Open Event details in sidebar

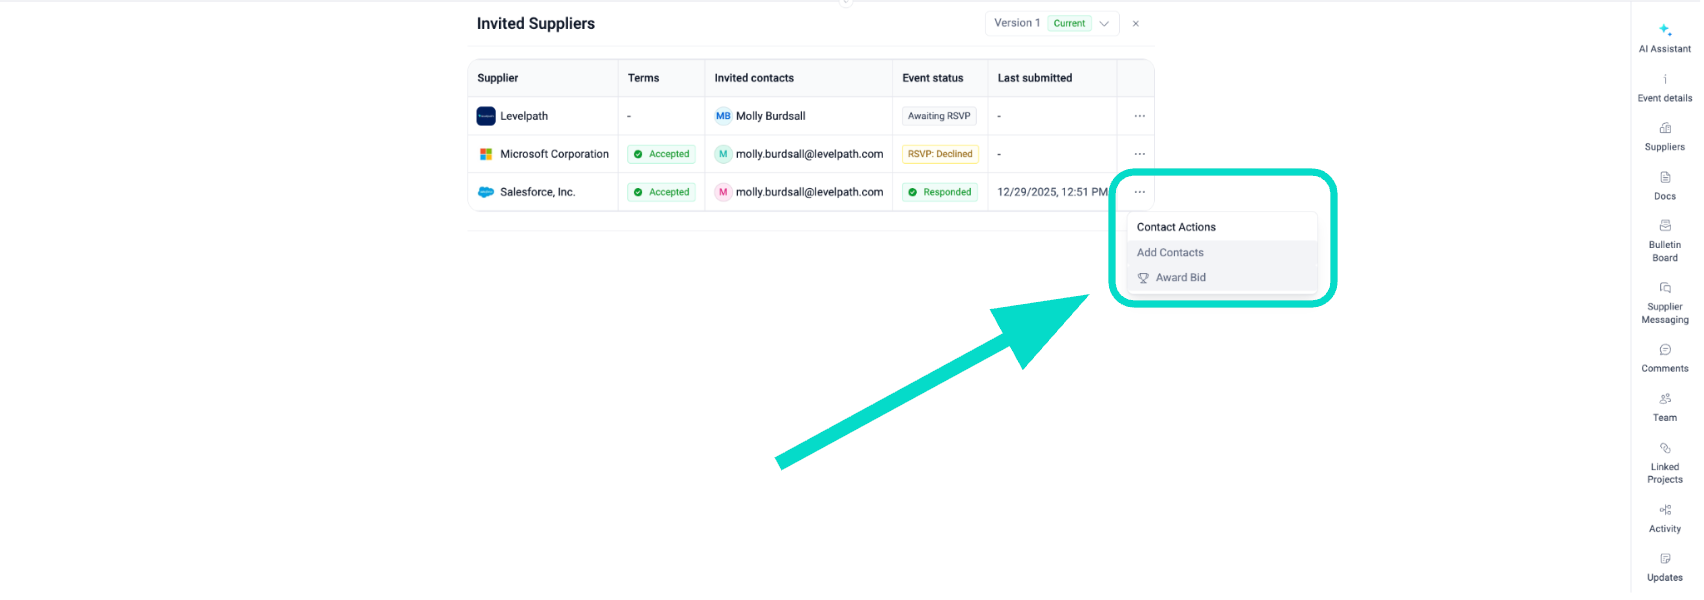(1664, 88)
